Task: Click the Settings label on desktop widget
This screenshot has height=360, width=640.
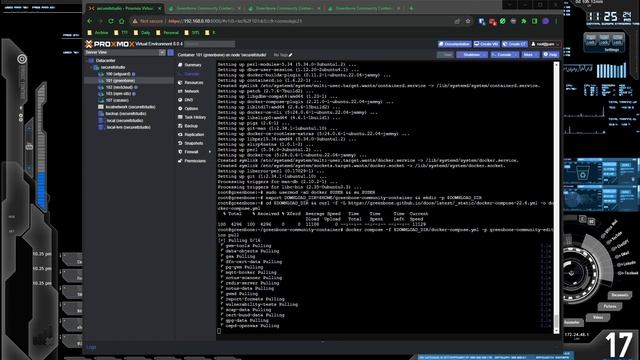Action: (611, 50)
